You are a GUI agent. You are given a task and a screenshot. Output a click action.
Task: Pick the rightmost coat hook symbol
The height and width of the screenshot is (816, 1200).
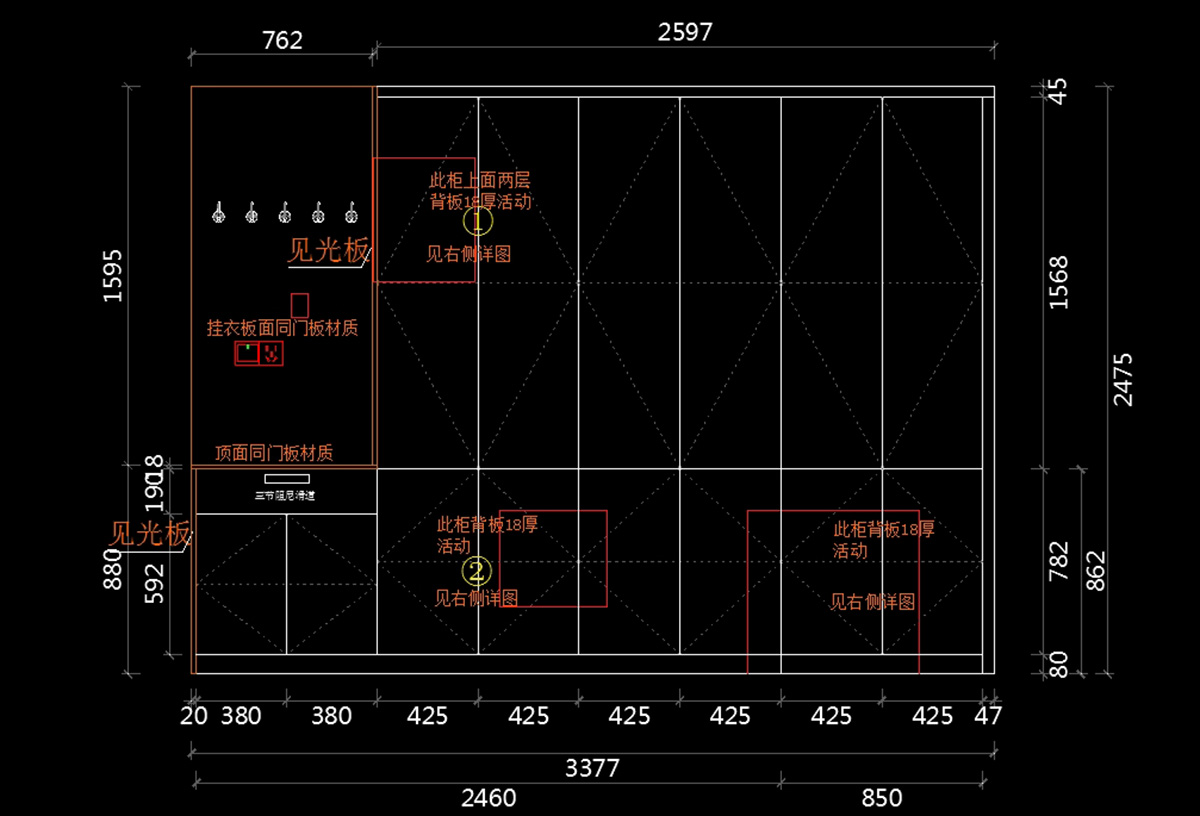tap(351, 212)
